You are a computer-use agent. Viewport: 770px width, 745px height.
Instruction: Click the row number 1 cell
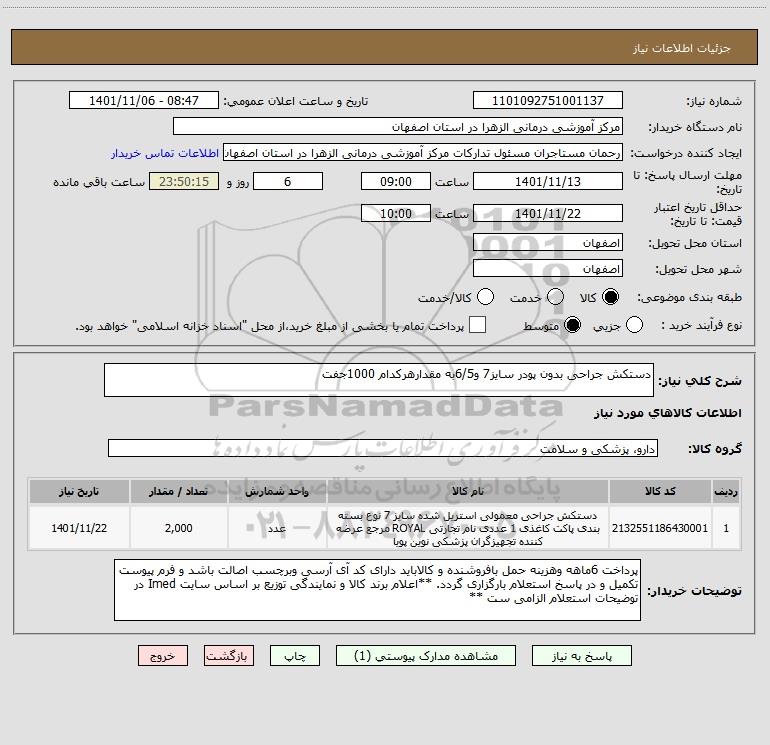click(x=726, y=528)
